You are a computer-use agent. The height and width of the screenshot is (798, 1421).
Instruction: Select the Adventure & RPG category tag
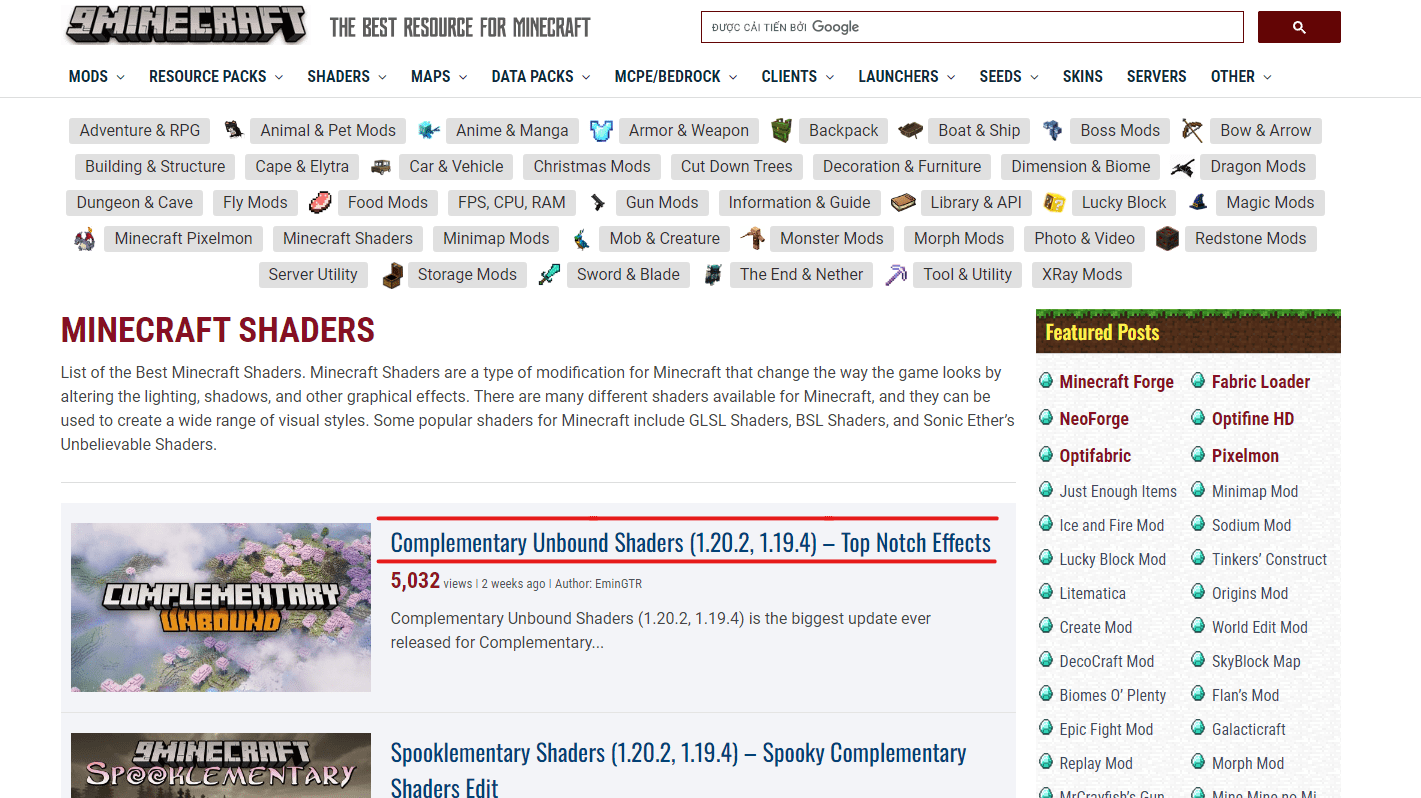pyautogui.click(x=140, y=130)
